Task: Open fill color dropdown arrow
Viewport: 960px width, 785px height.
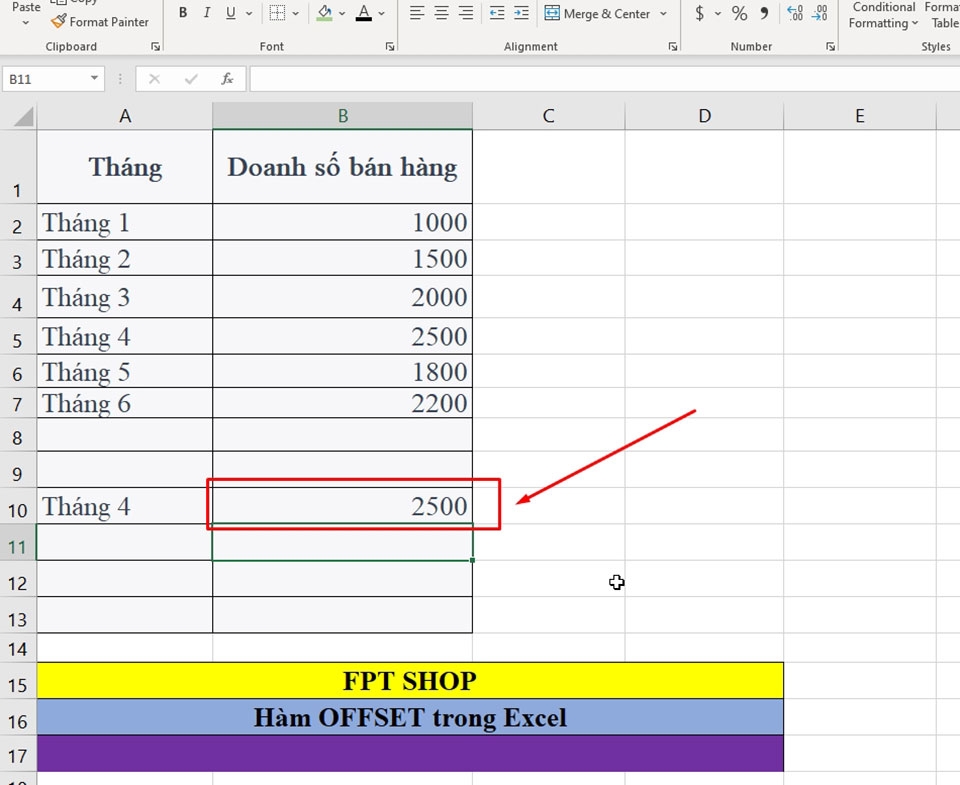Action: (342, 13)
